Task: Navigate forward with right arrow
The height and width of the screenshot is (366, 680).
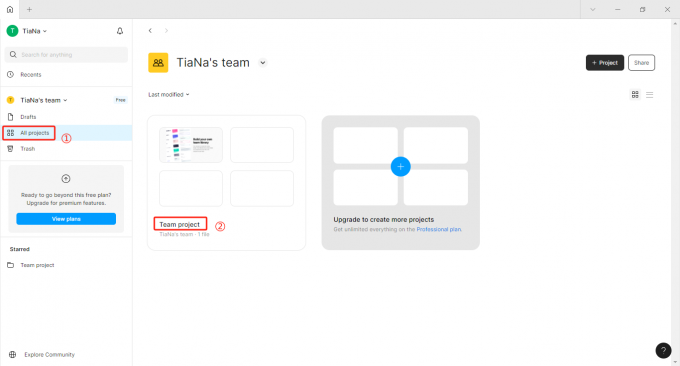Action: 167,30
